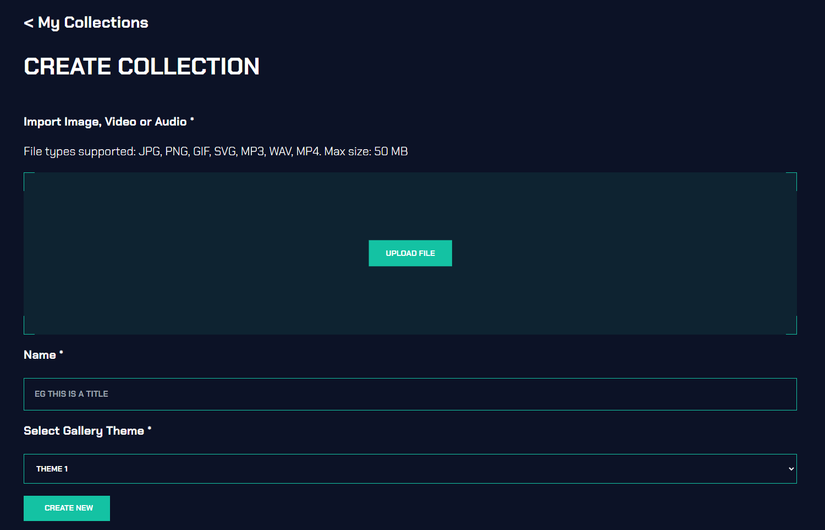Click the upload area's top-left corner bracket
The image size is (825, 530).
point(26,175)
